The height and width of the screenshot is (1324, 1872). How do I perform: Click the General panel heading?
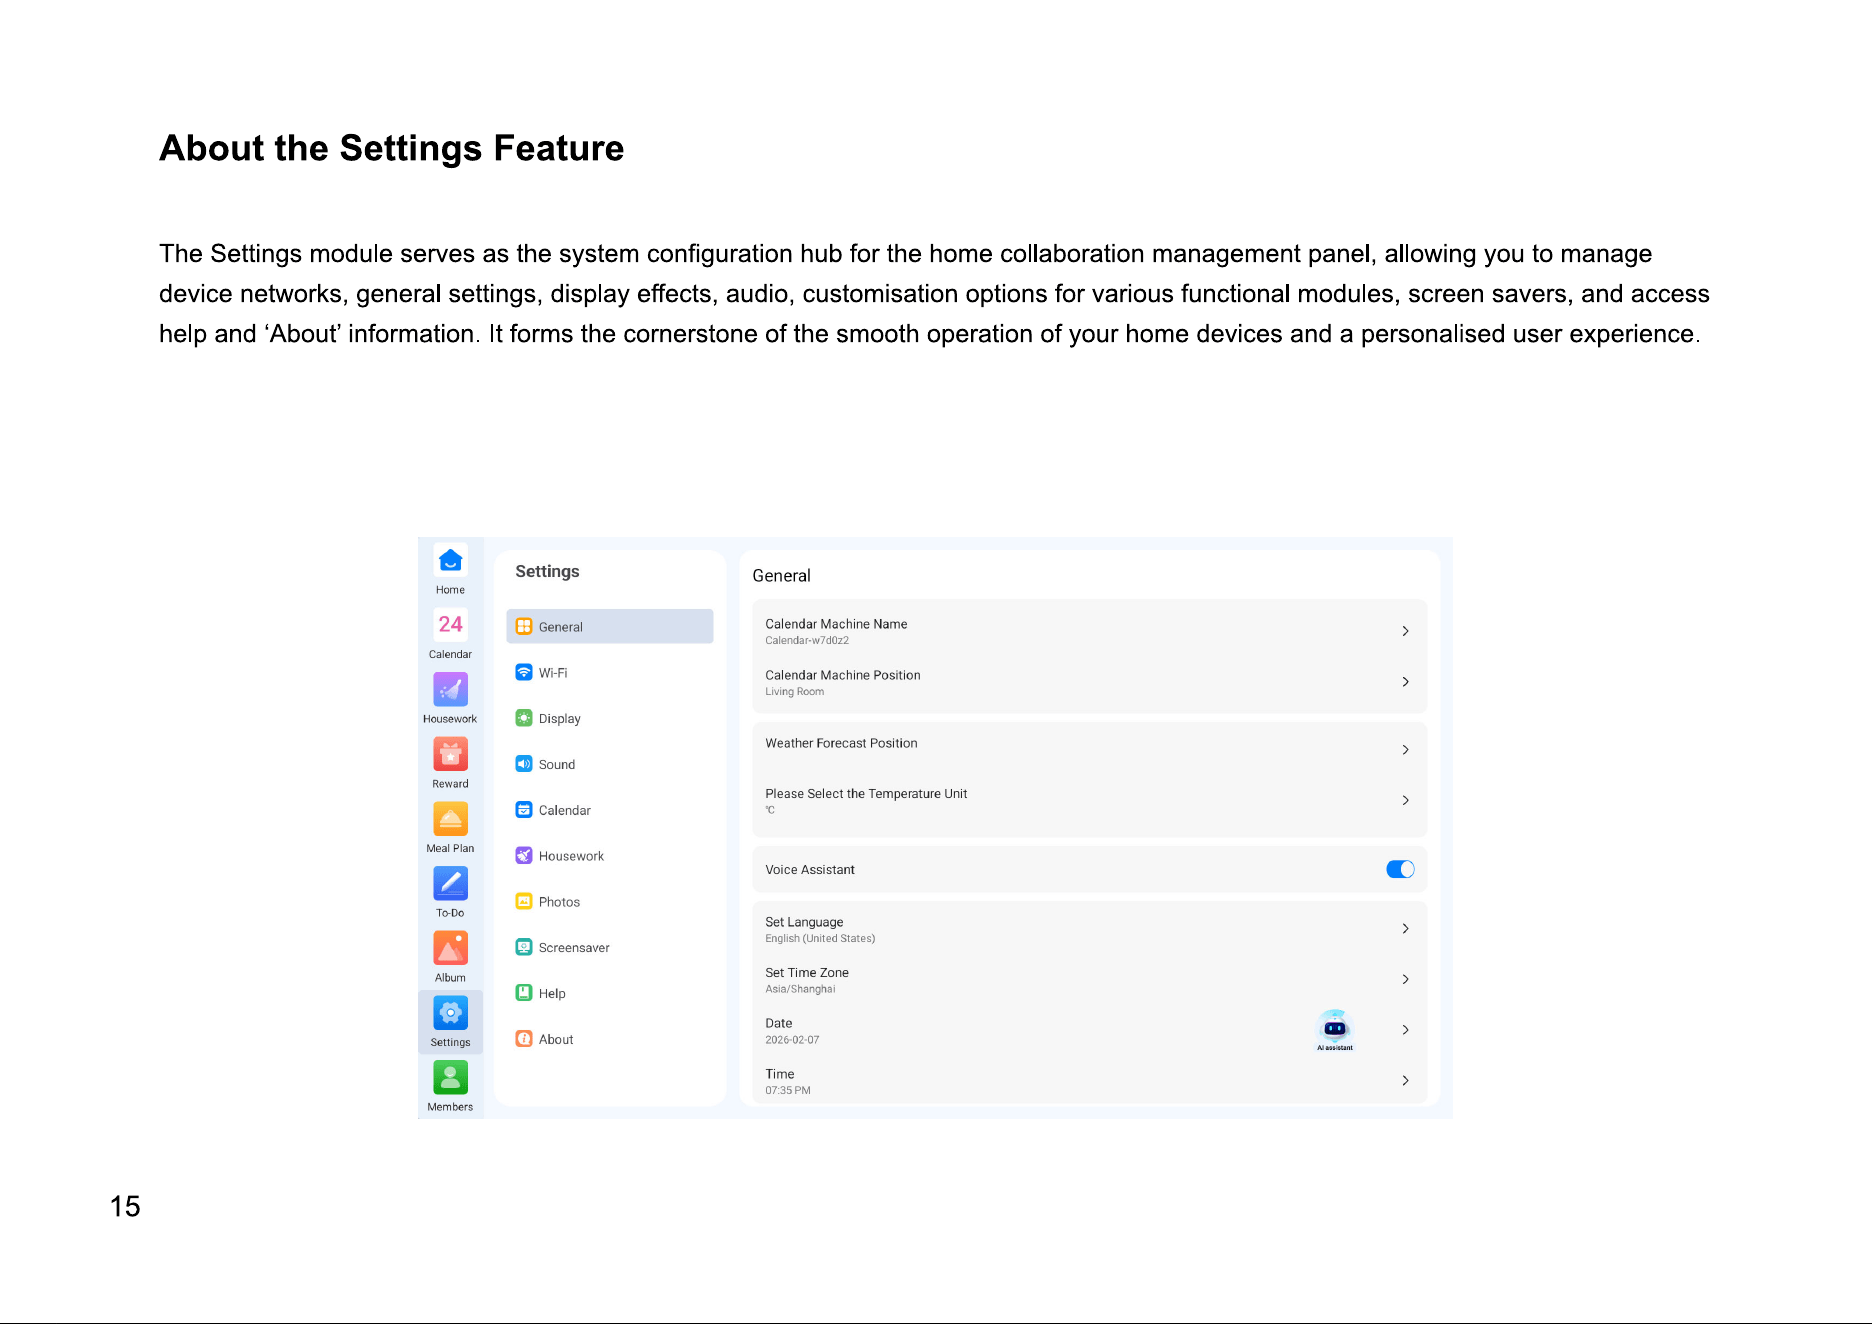781,576
